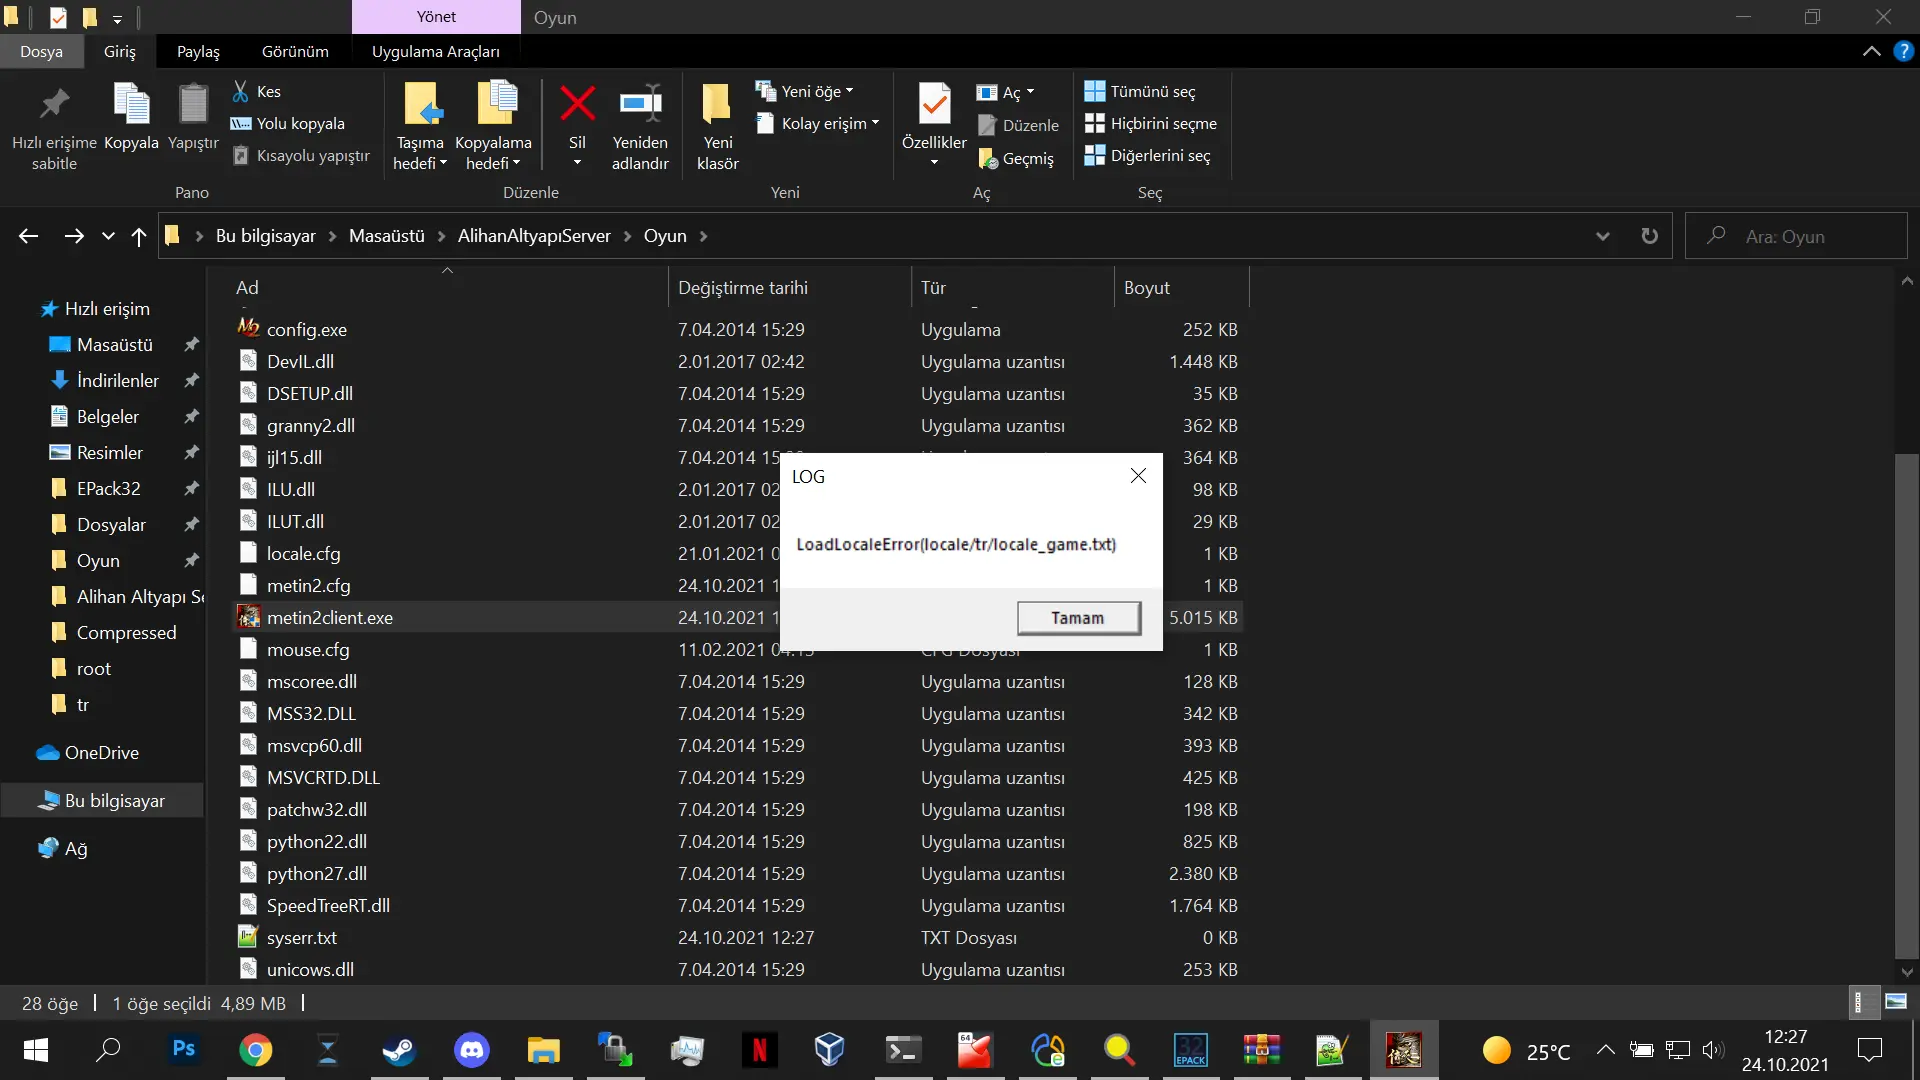This screenshot has width=1920, height=1080.
Task: Switch to large icons view toggle
Action: pos(1896,1002)
